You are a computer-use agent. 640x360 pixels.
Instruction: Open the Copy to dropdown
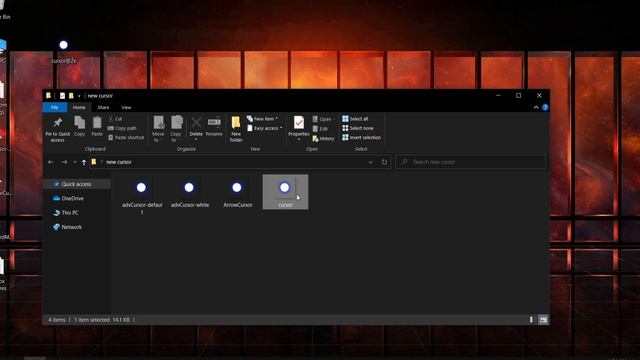(176, 129)
